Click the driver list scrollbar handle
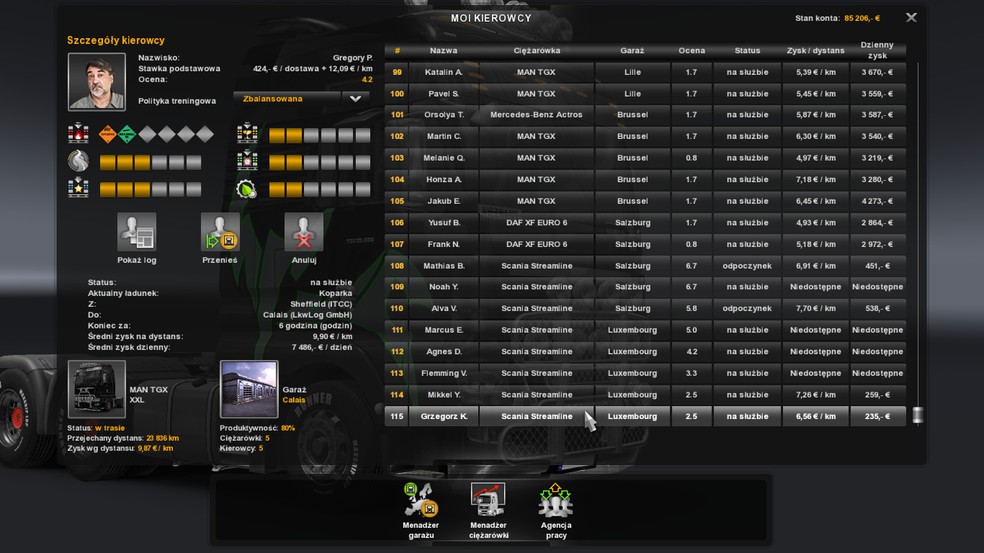The height and width of the screenshot is (553, 984). 917,415
